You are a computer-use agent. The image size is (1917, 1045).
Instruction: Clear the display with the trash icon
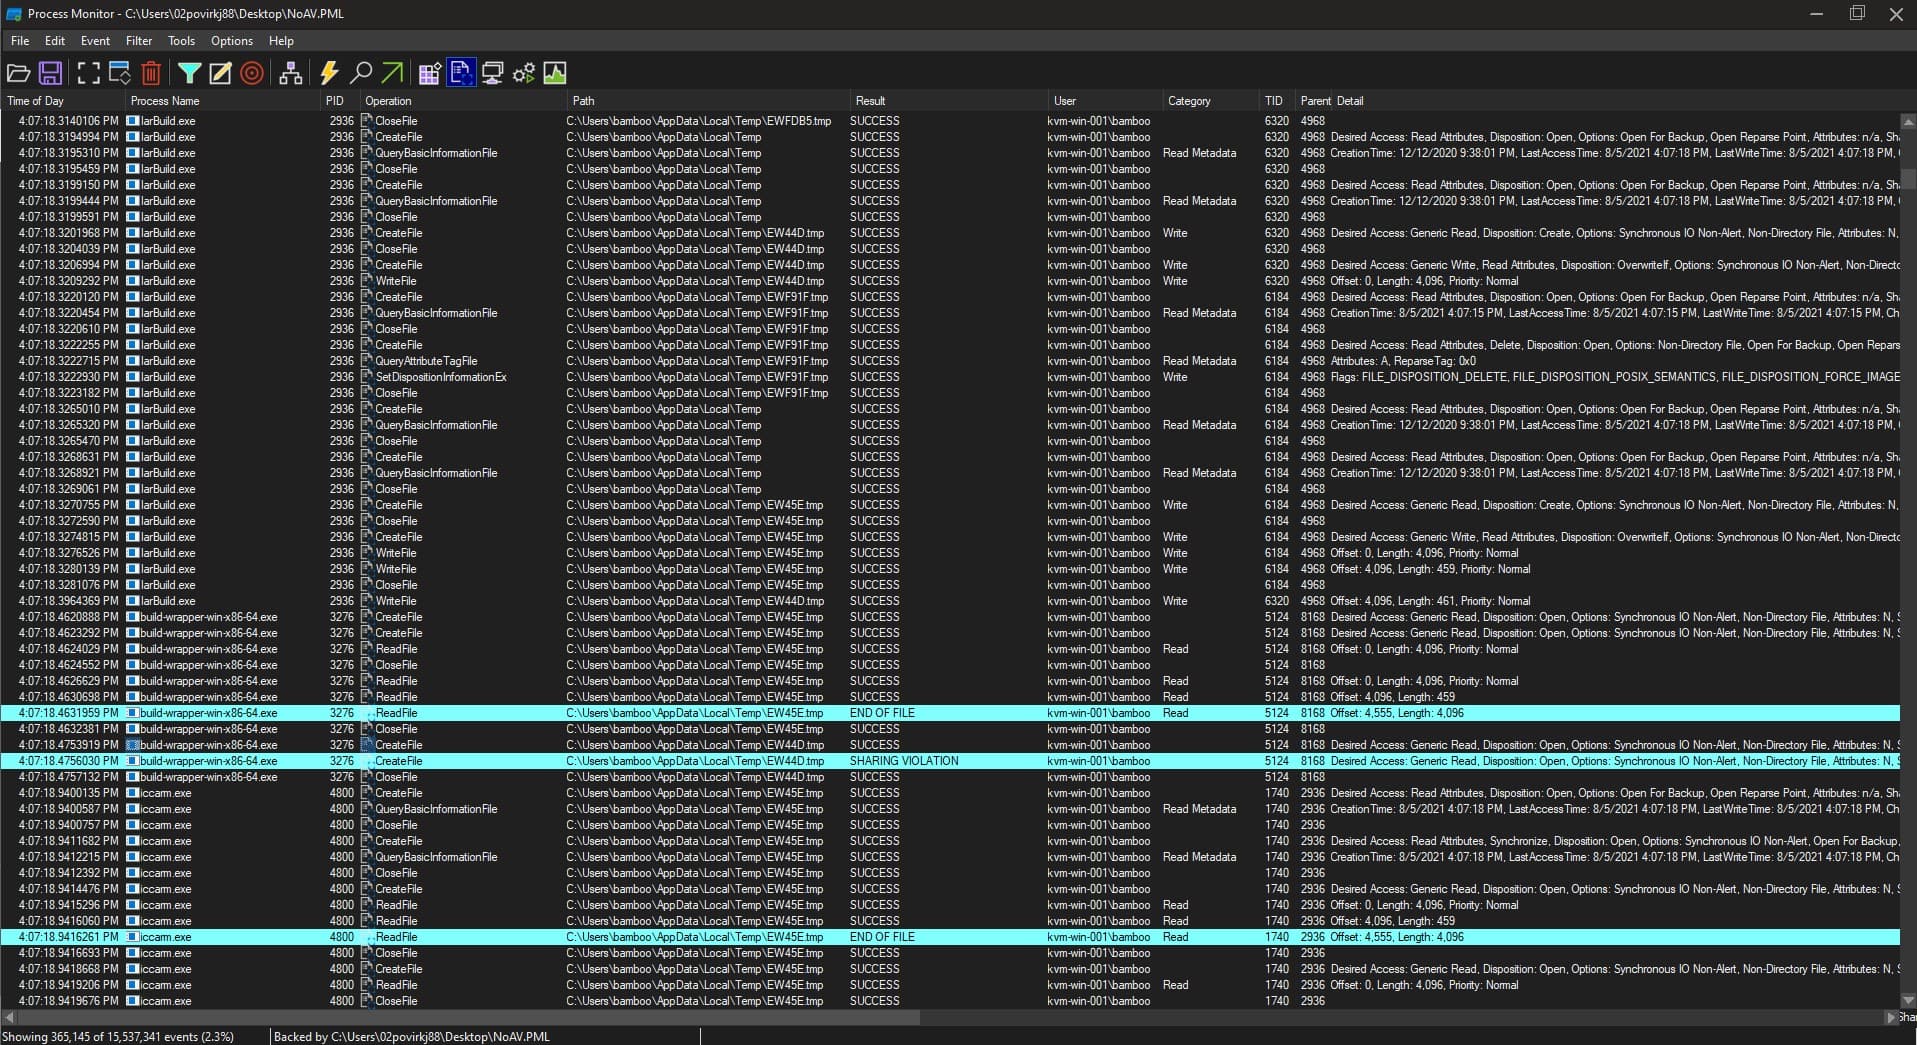coord(151,73)
